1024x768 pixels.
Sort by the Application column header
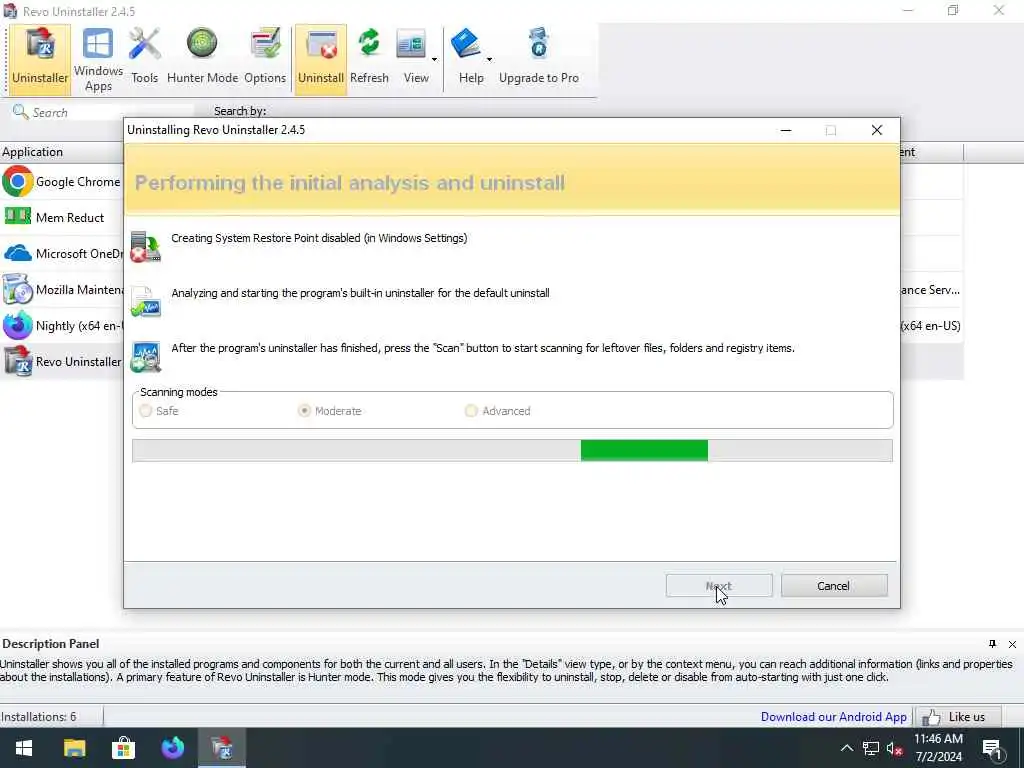[x=62, y=152]
